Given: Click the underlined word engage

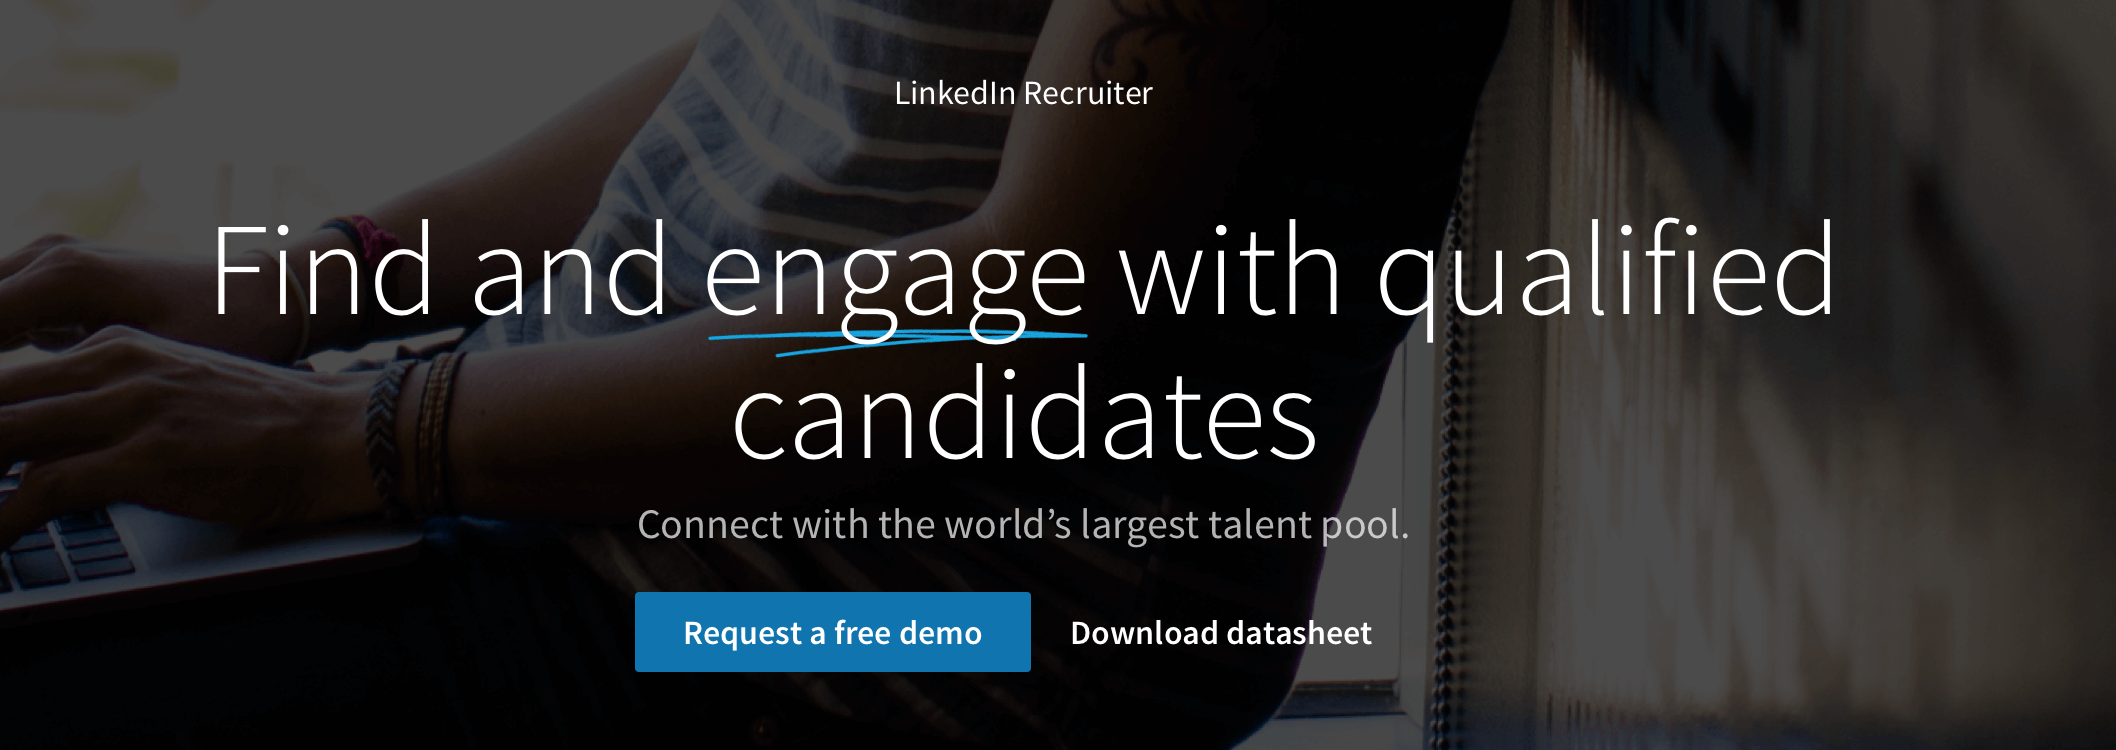Looking at the screenshot, I should pos(896,278).
